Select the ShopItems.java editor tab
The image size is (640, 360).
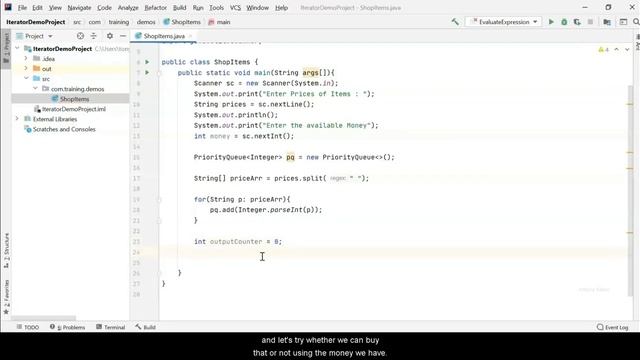click(163, 36)
